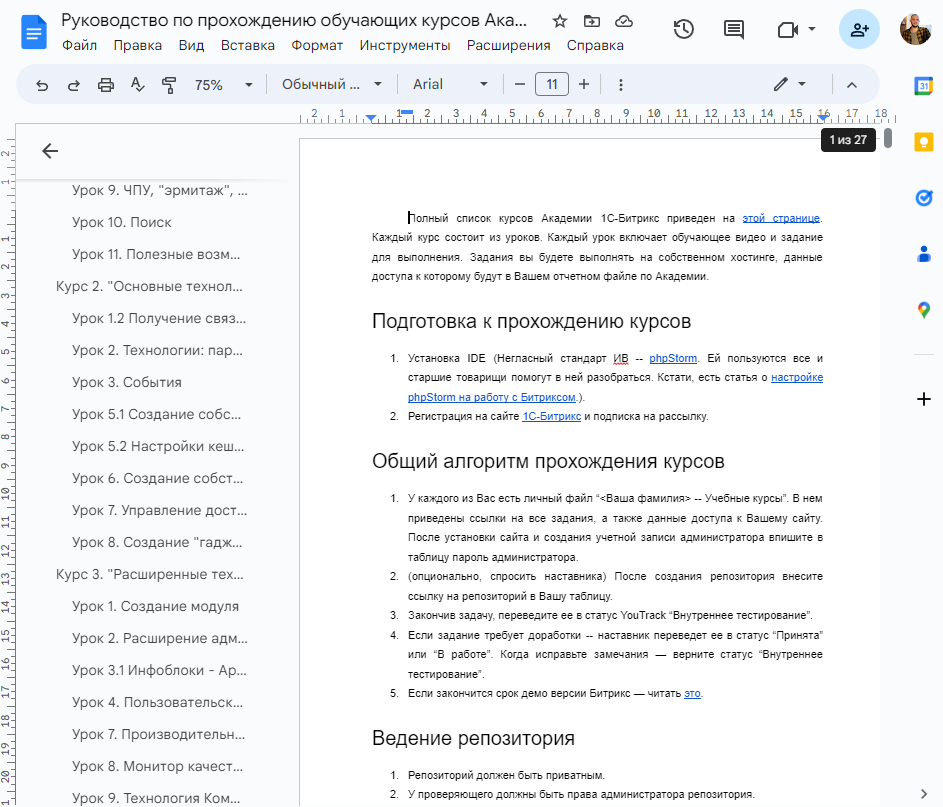
Task: Click the vertical scrollbar thumb
Action: click(888, 138)
